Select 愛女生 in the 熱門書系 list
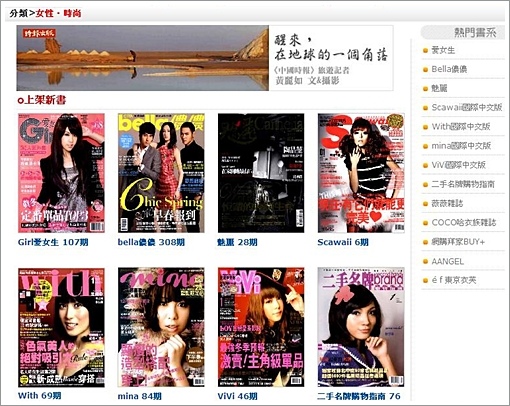The image size is (510, 406). [443, 50]
